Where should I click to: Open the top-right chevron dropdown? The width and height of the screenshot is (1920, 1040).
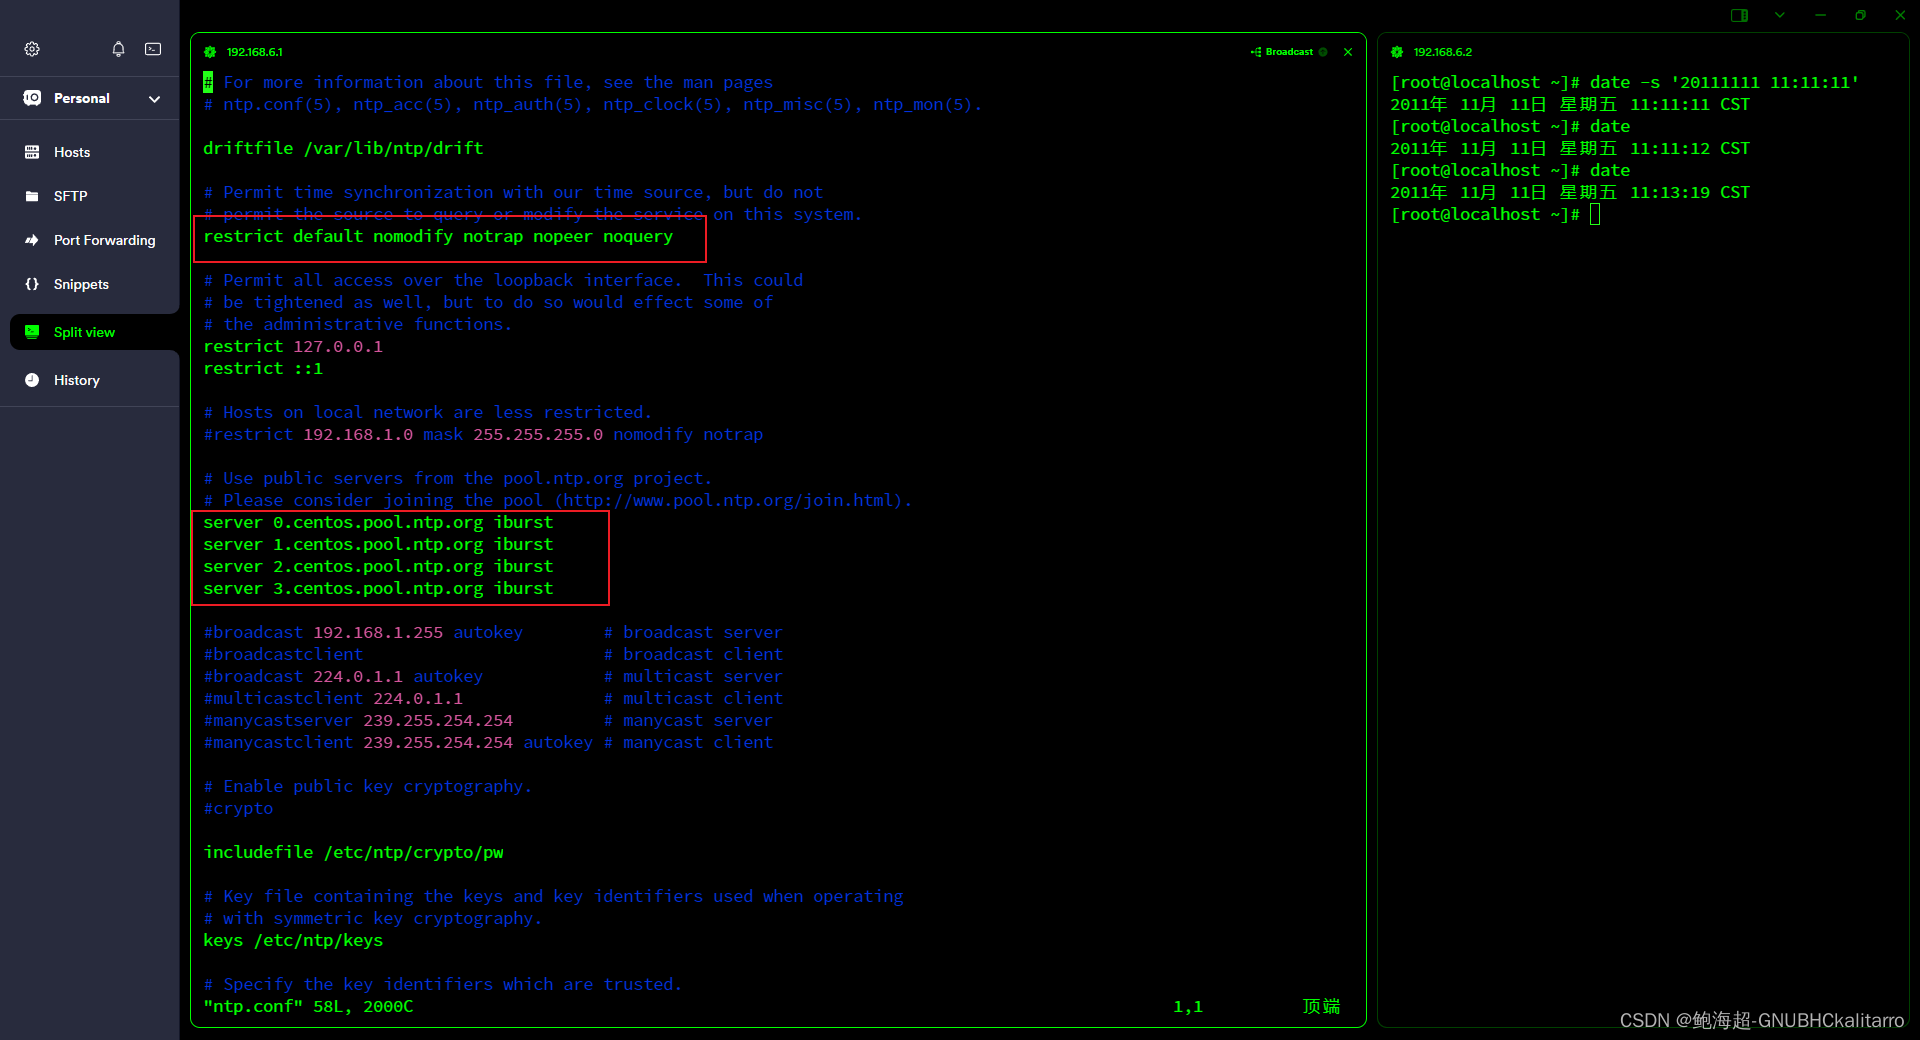[x=1780, y=15]
